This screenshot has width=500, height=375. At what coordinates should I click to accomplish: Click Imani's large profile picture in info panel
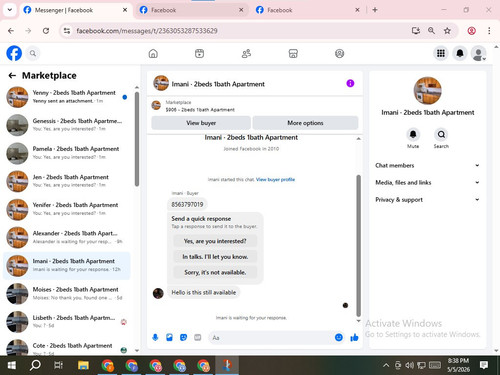pos(428,91)
